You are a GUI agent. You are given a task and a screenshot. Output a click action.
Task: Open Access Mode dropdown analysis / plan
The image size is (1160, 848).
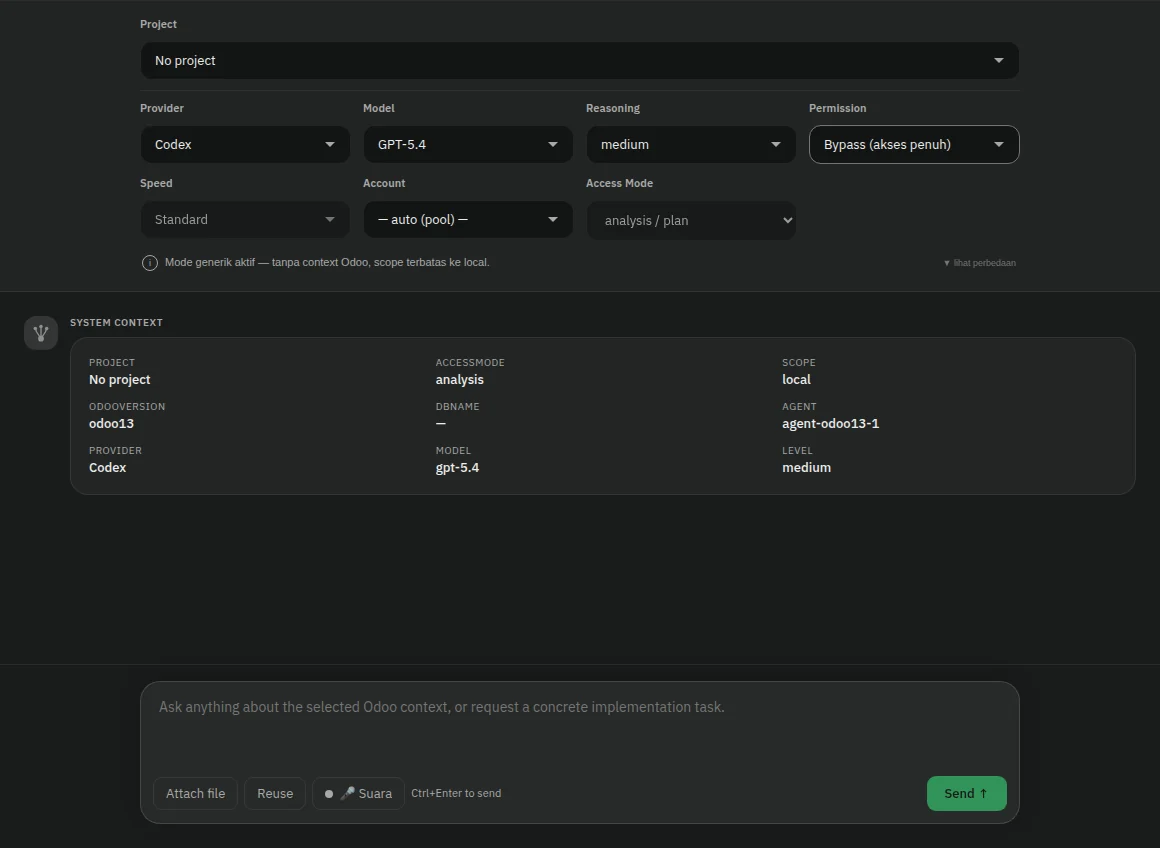click(691, 221)
